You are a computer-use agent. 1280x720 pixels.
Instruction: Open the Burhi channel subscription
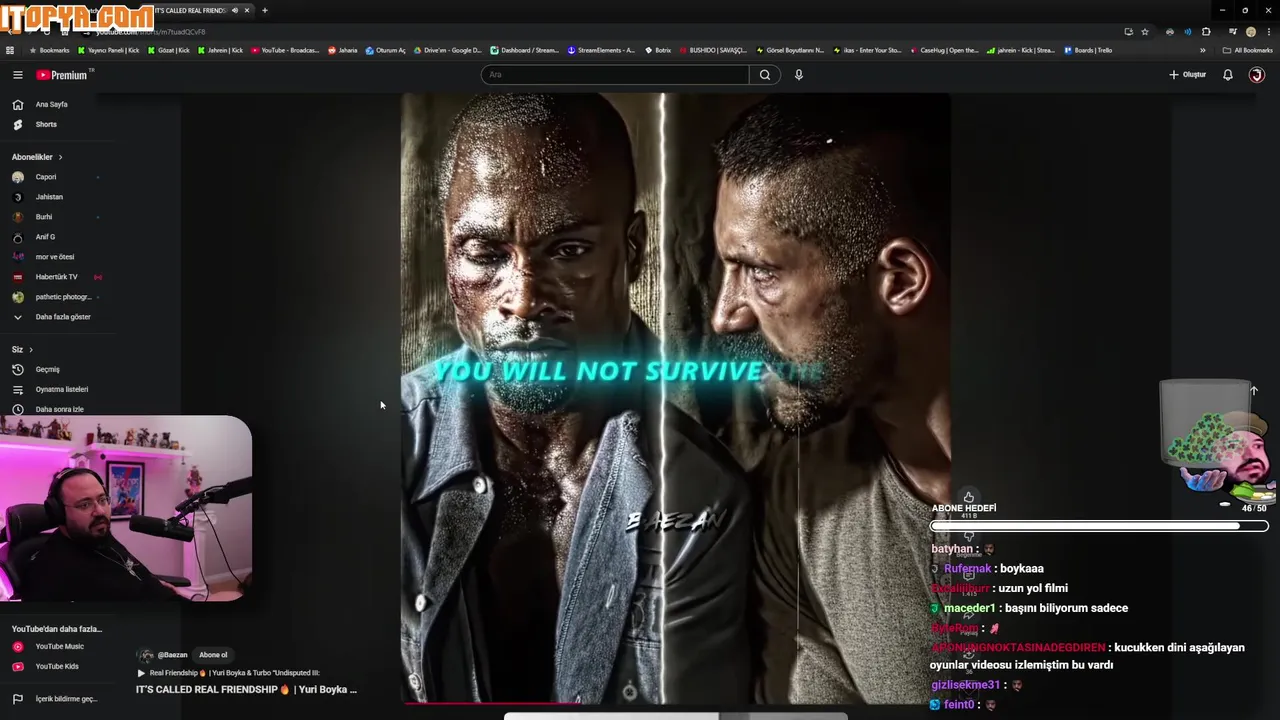(x=44, y=217)
